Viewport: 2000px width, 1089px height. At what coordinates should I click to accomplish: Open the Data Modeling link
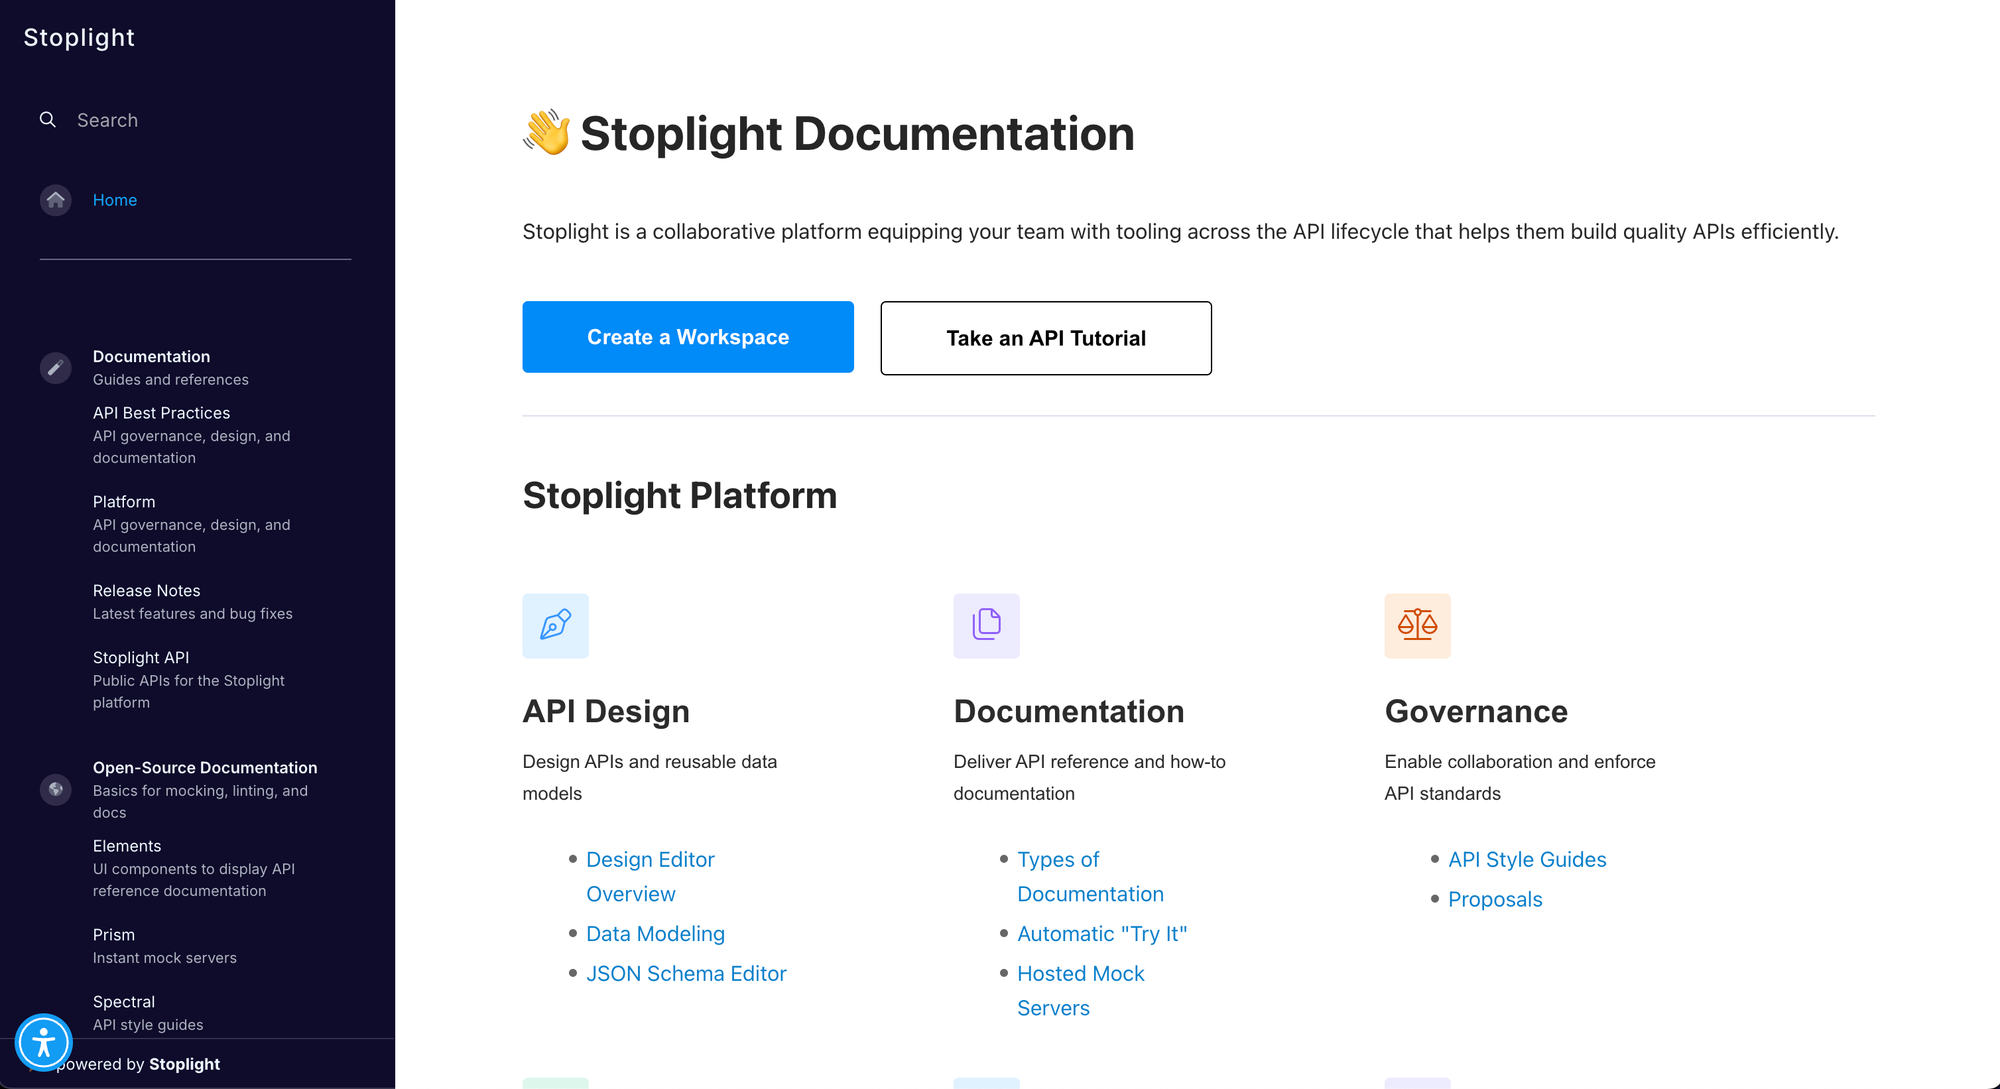tap(655, 933)
